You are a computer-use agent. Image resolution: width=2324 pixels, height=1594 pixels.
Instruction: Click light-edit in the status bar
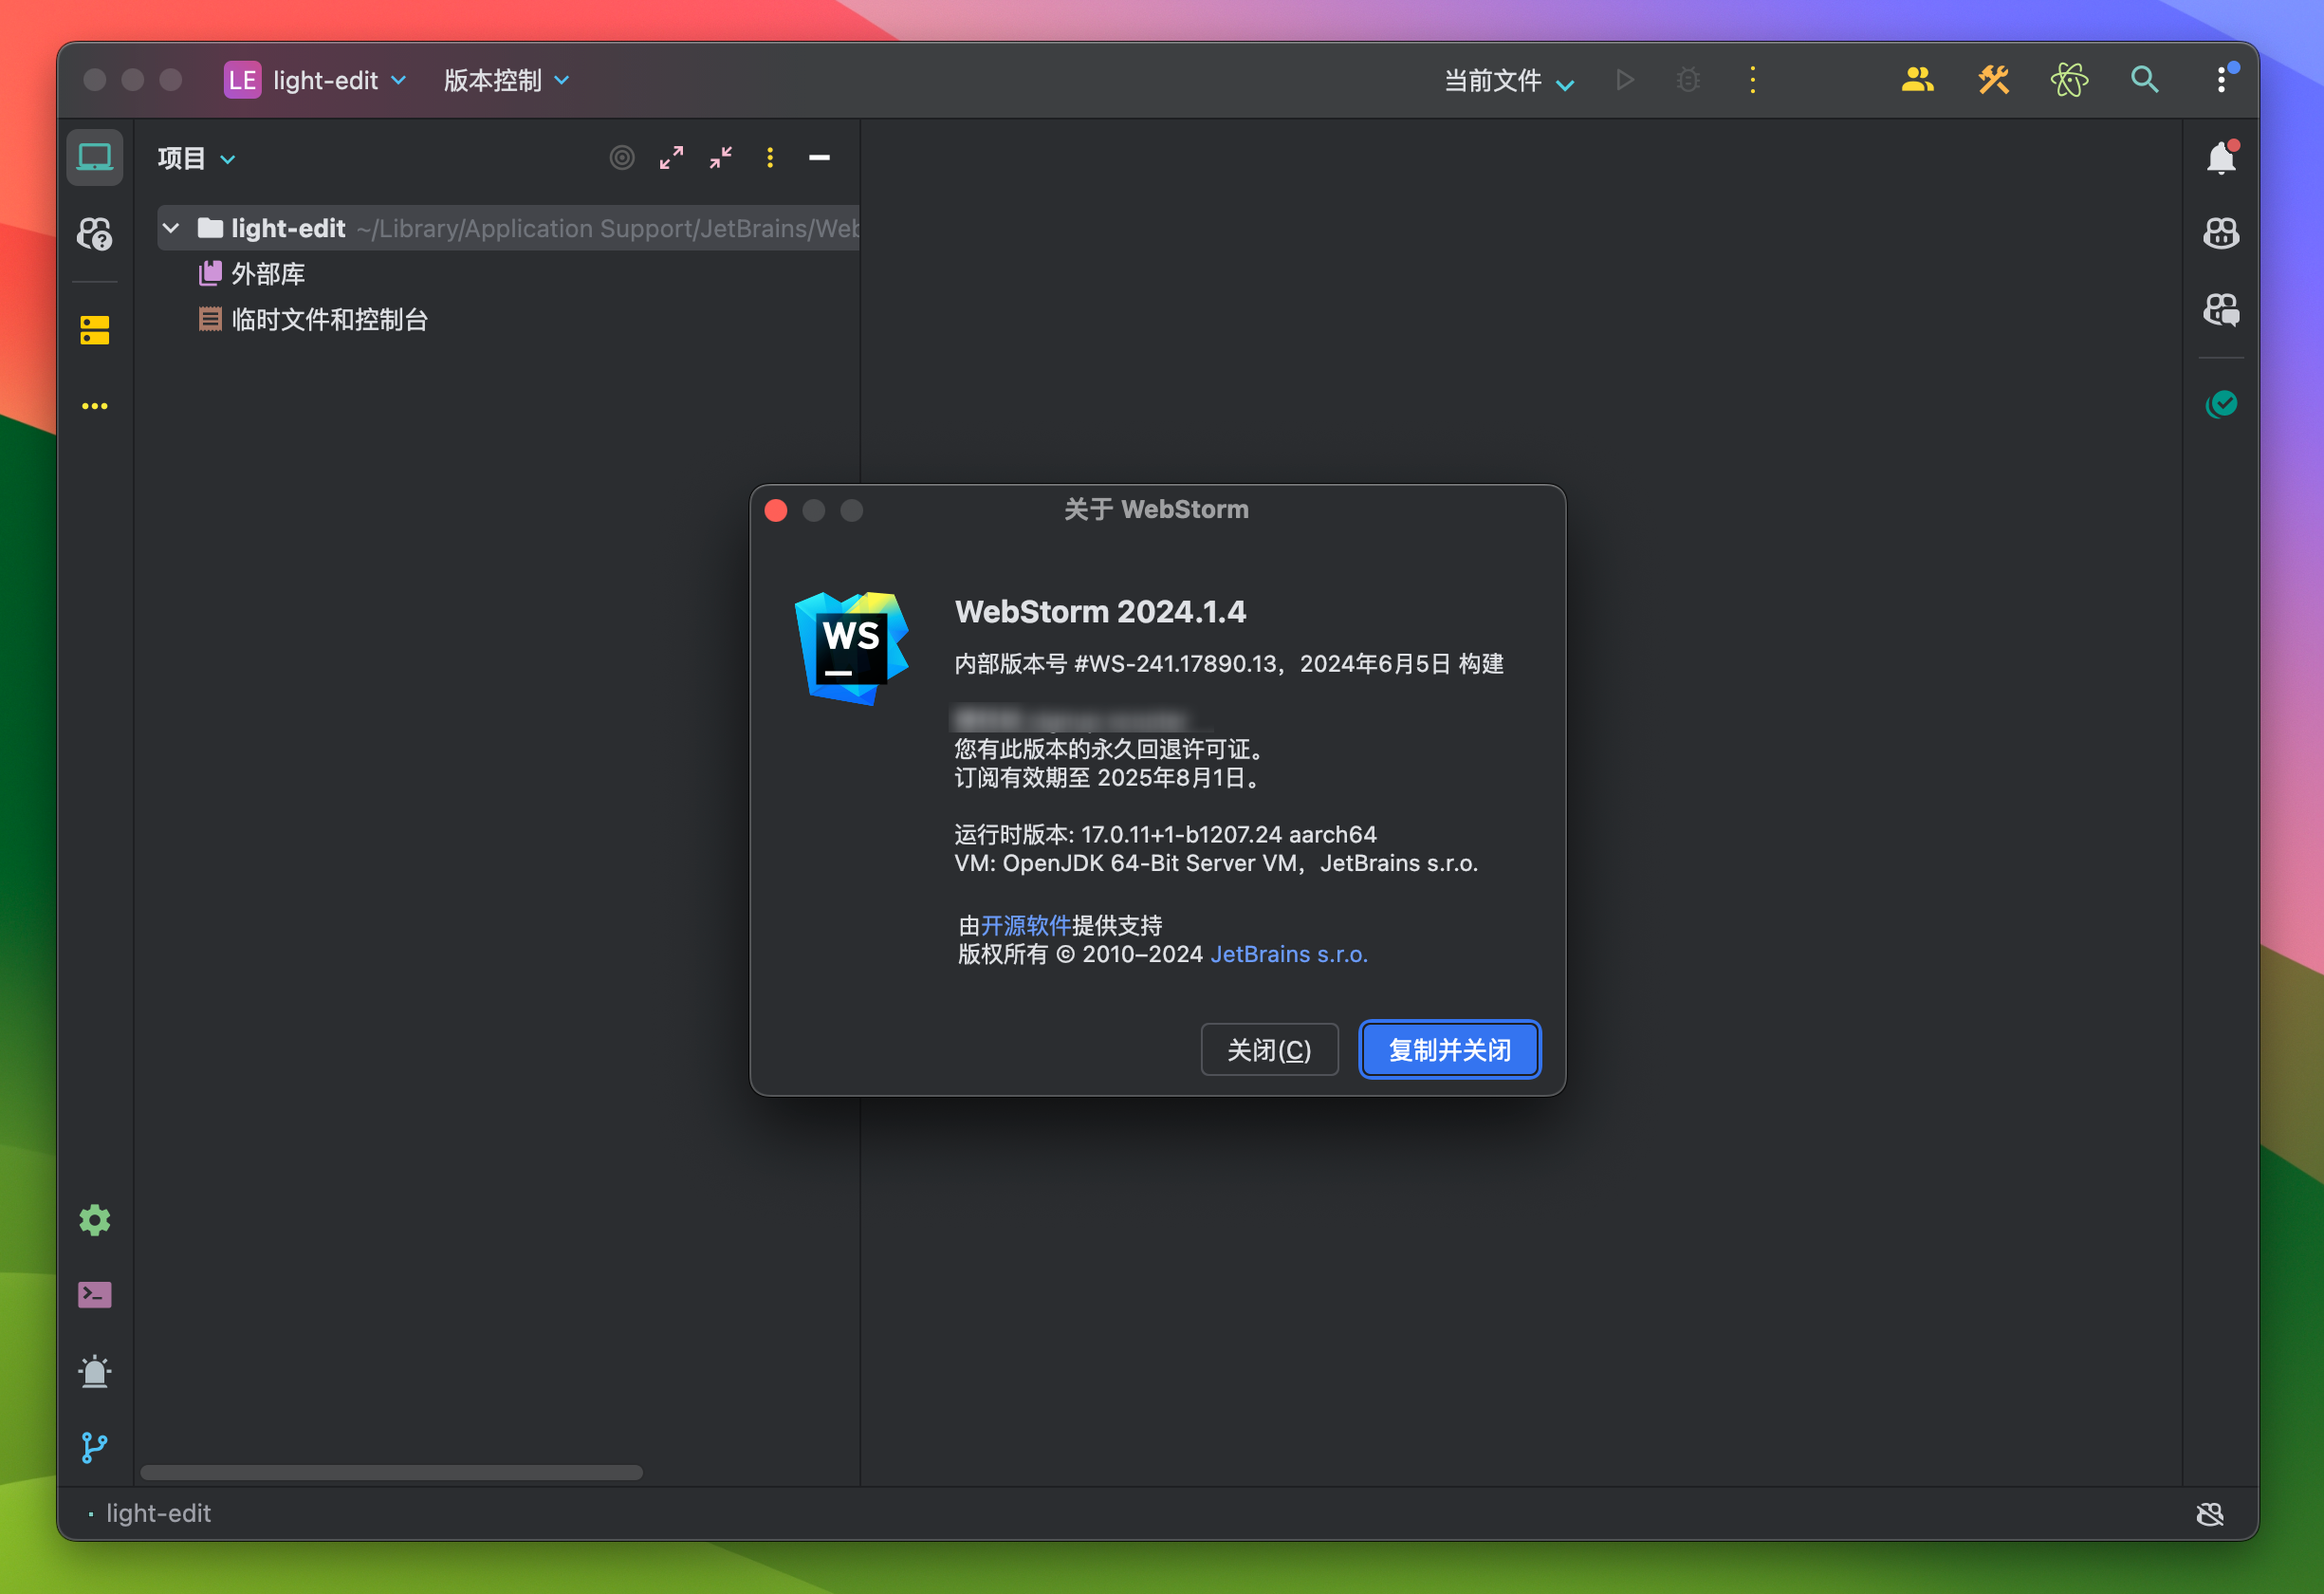tap(159, 1513)
